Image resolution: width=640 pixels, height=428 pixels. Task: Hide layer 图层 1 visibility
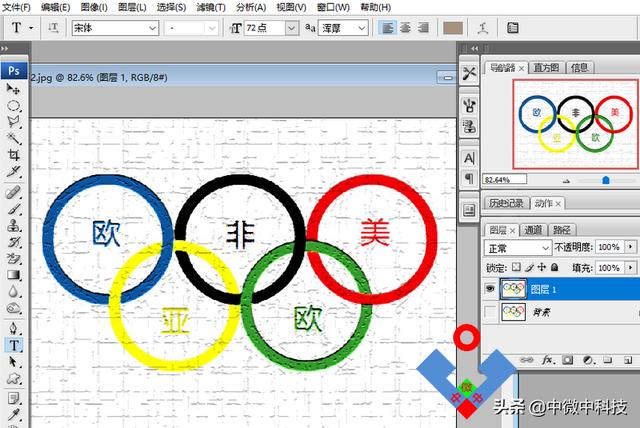click(x=489, y=289)
